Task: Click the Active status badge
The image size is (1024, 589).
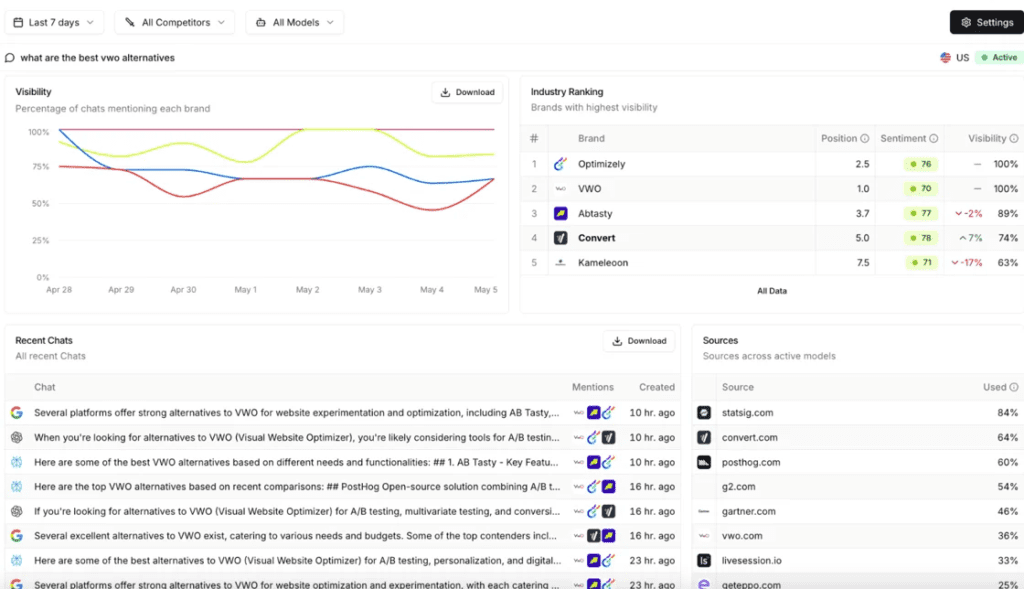Action: tap(999, 57)
